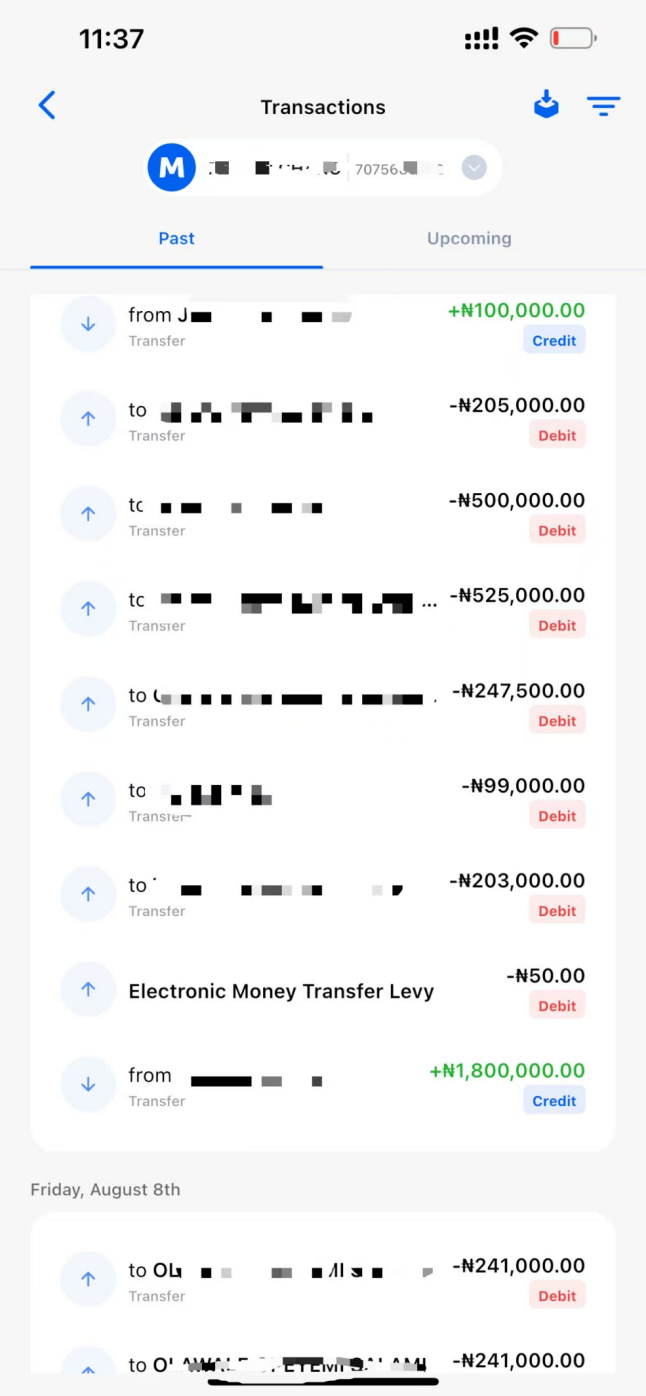
Task: Tap the back arrow icon
Action: pyautogui.click(x=47, y=106)
